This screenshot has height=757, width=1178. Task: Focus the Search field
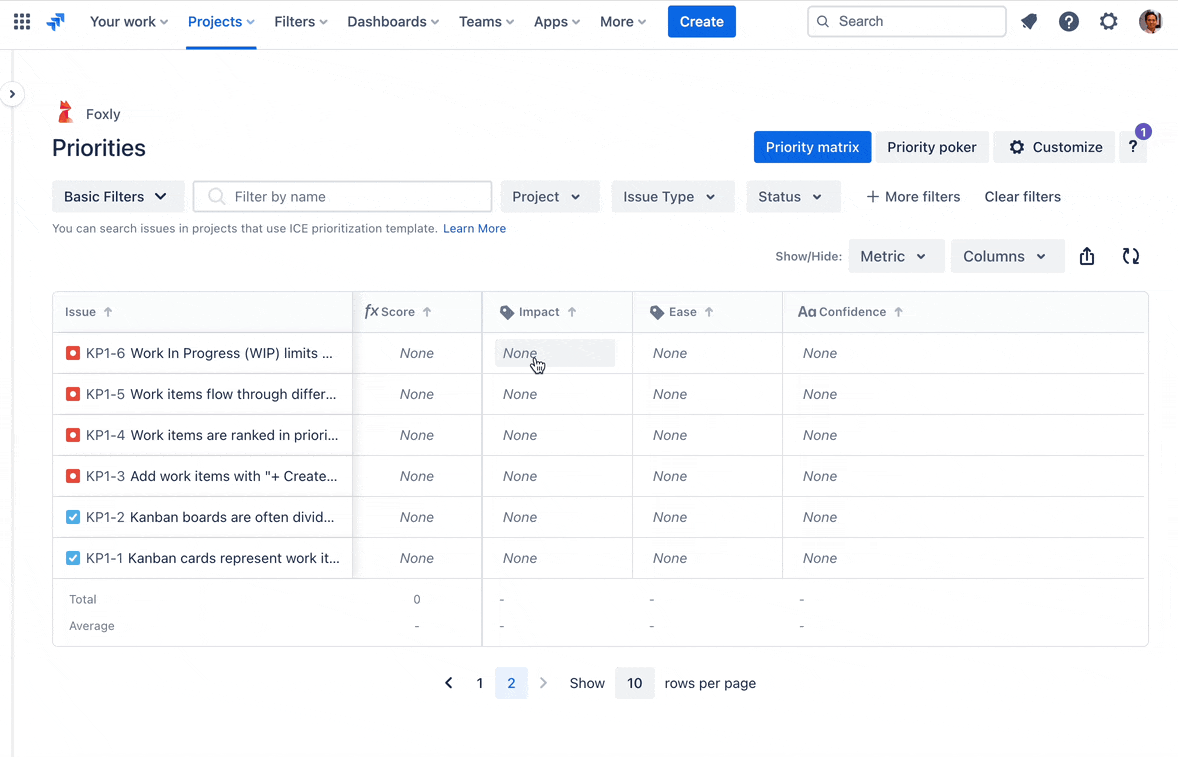click(906, 22)
